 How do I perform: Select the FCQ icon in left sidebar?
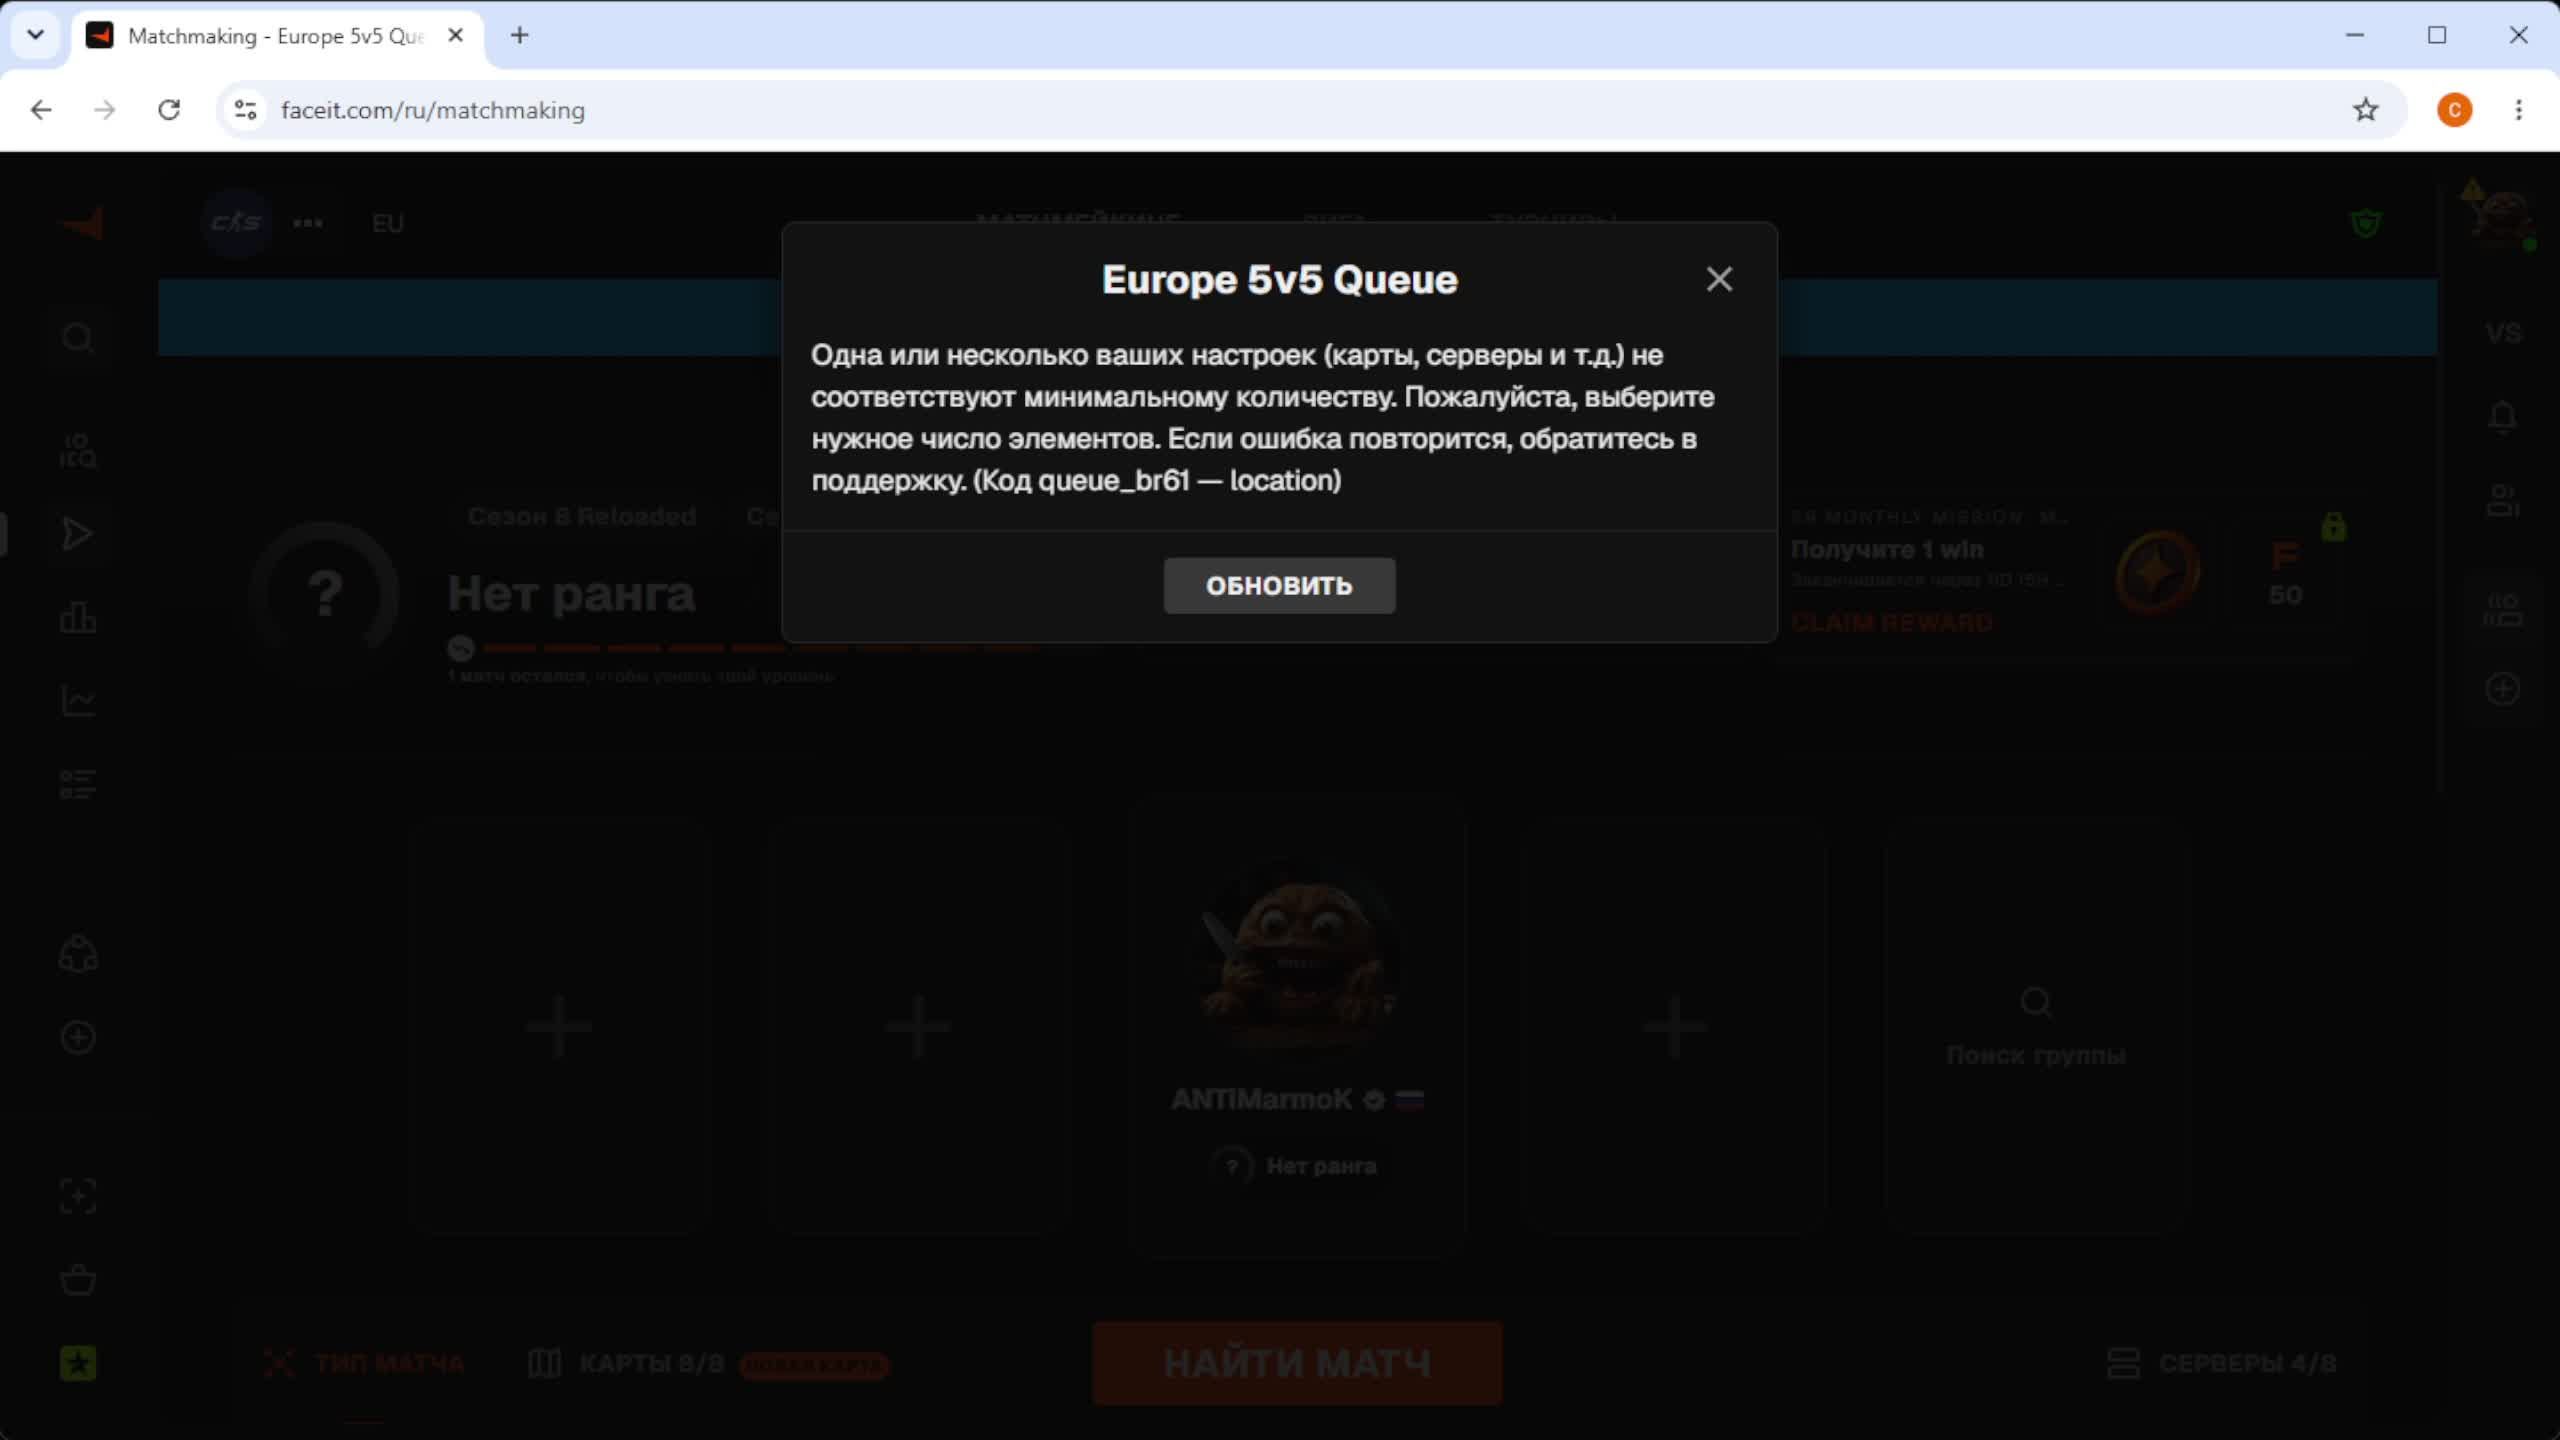78,451
